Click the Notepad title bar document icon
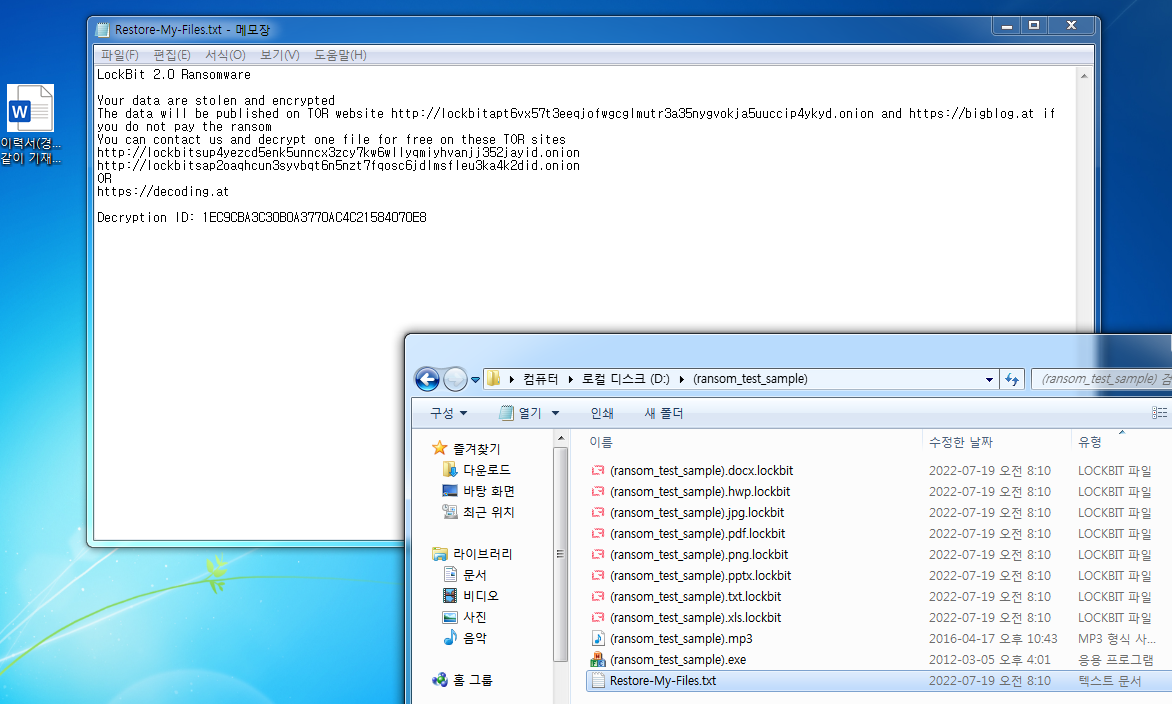This screenshot has width=1172, height=704. tap(102, 29)
